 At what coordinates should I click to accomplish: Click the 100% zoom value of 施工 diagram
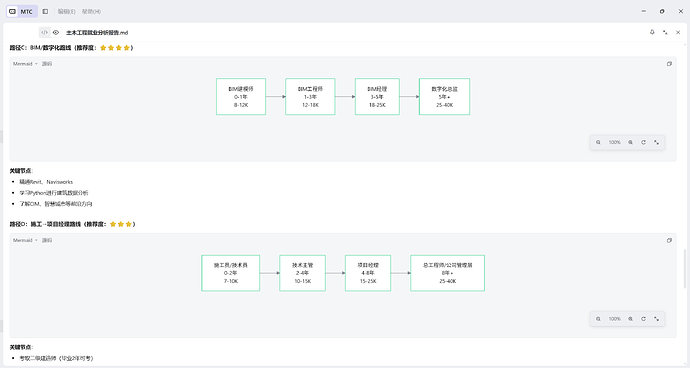[x=614, y=319]
